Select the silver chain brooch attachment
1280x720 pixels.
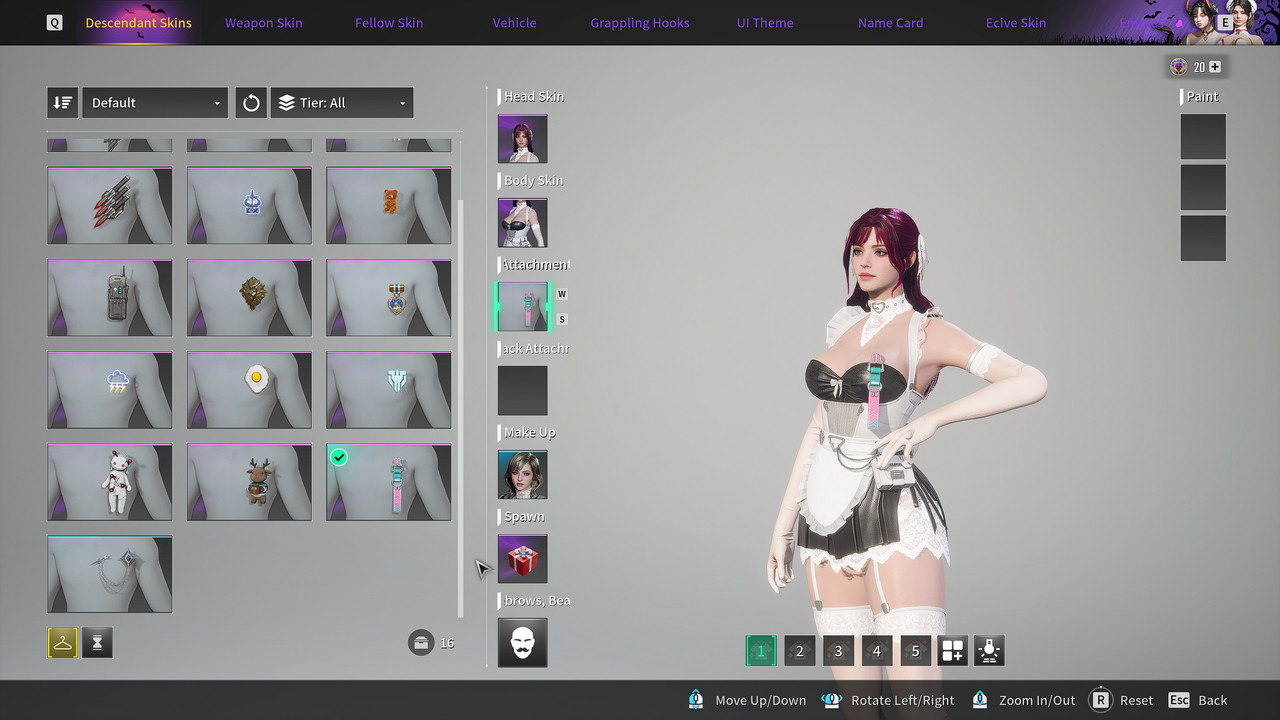point(110,574)
